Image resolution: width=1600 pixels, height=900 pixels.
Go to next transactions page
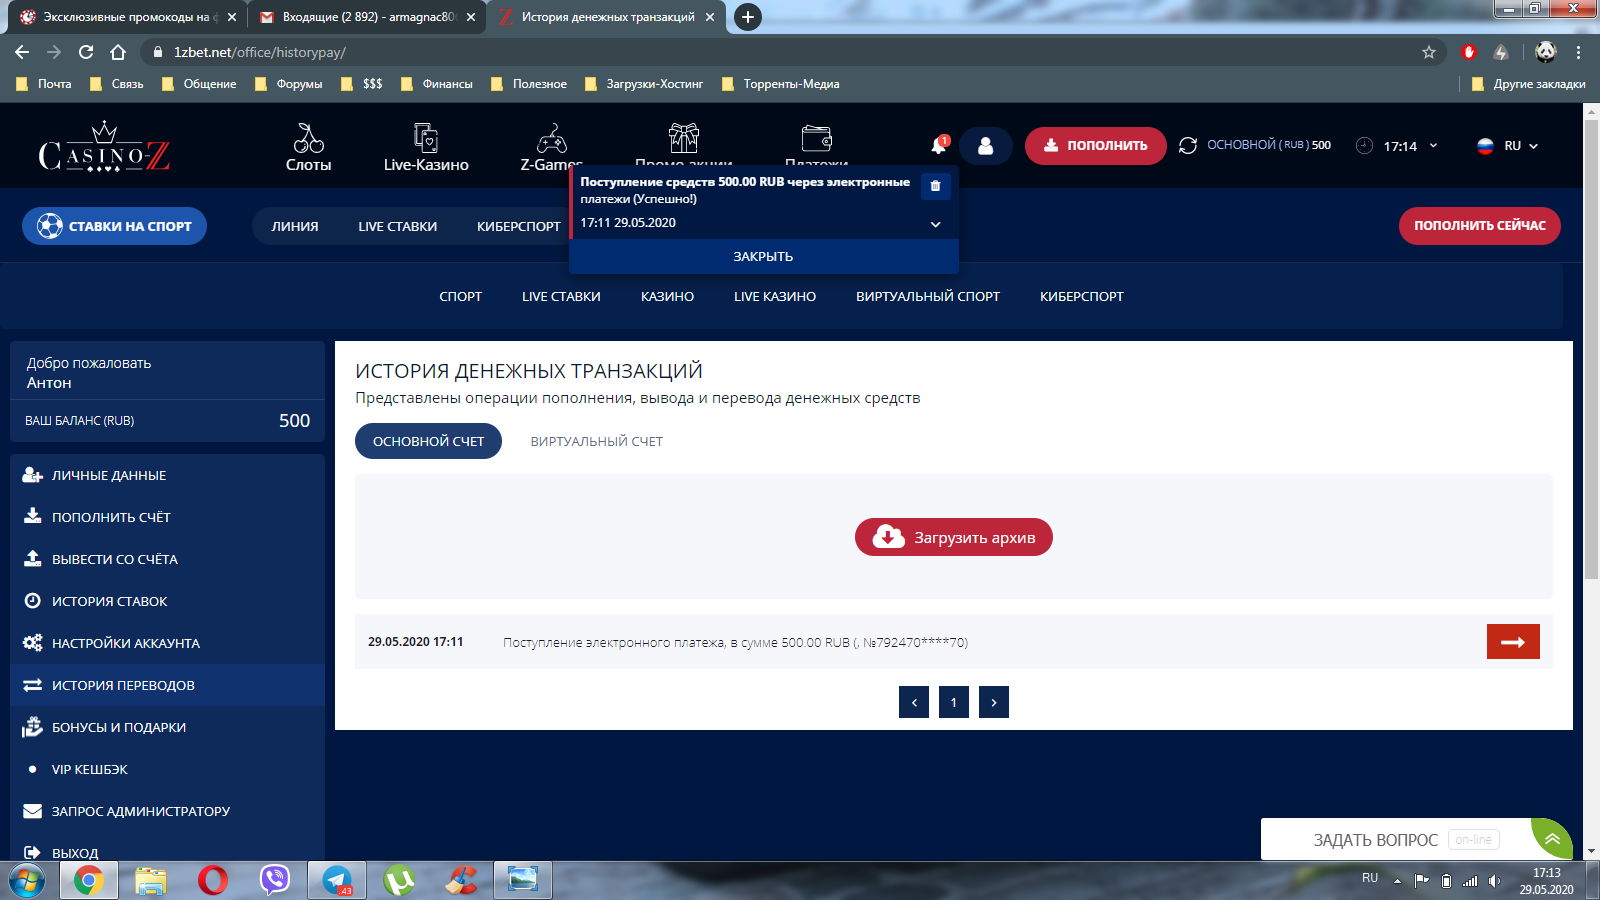click(x=994, y=702)
